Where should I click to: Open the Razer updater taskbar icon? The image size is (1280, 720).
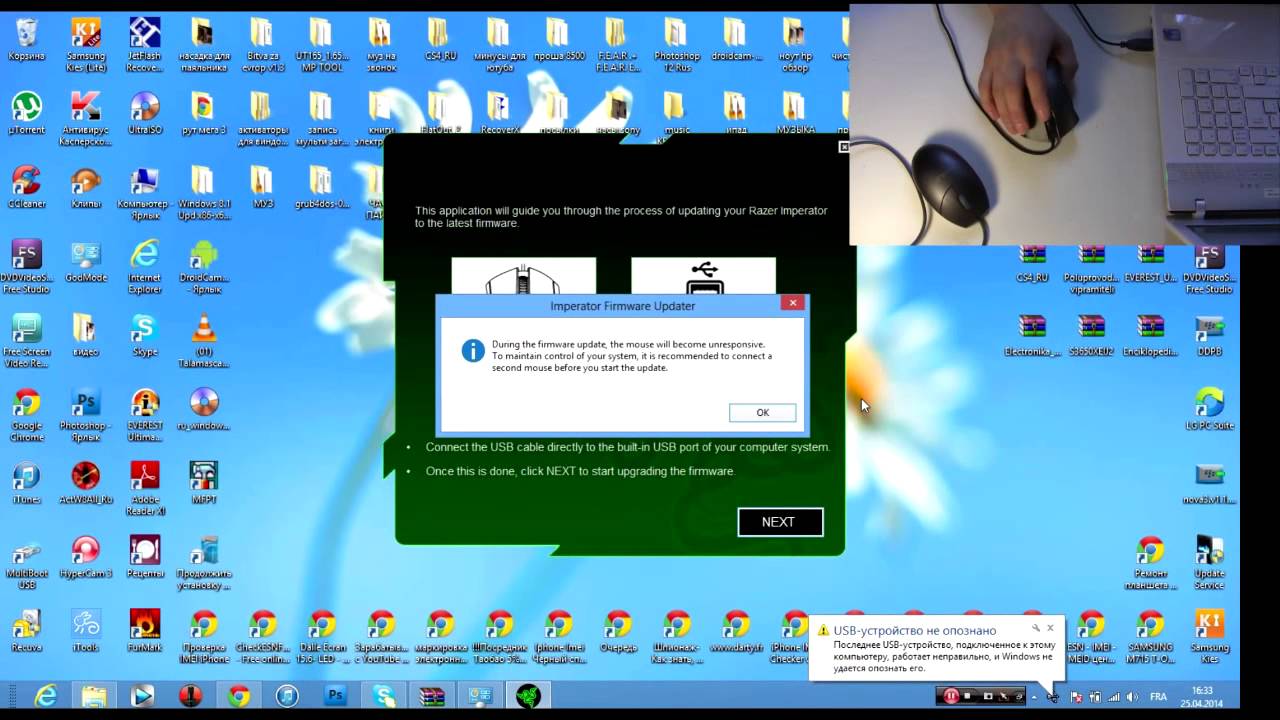click(x=527, y=696)
